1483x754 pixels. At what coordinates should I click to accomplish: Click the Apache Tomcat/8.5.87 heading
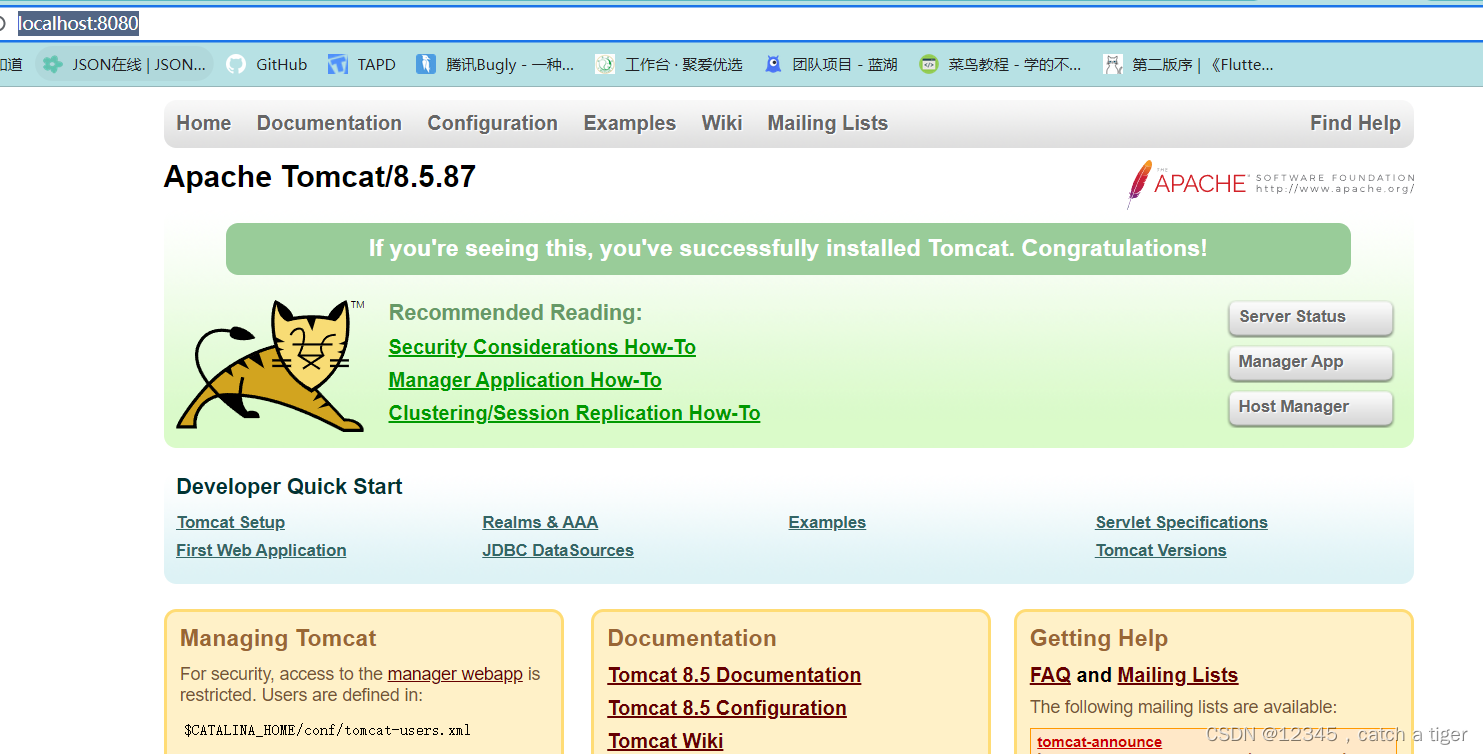tap(320, 177)
